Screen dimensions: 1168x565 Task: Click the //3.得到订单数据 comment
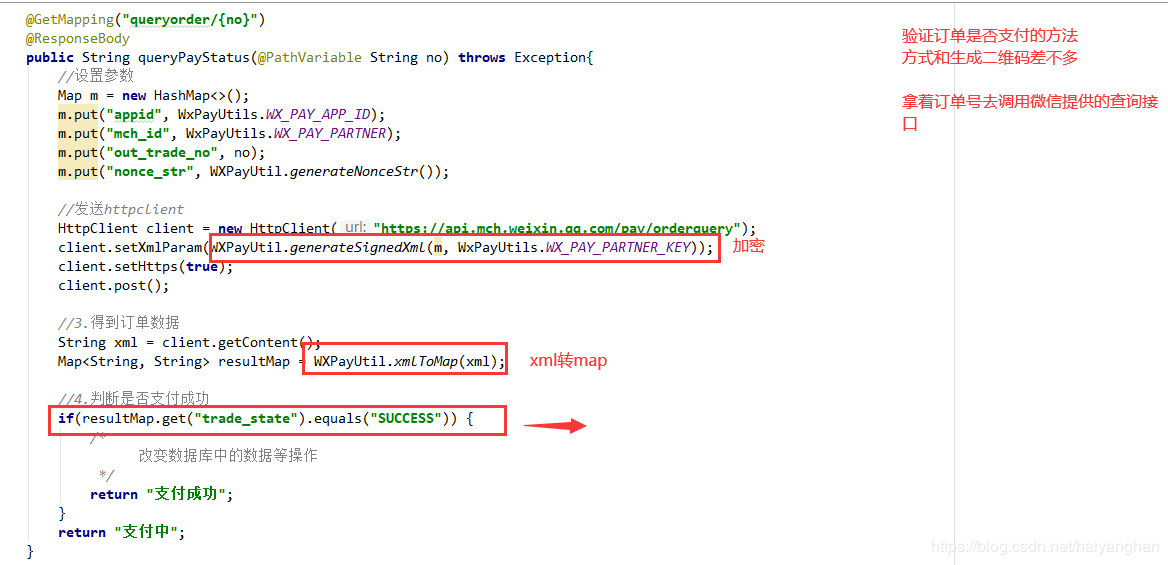click(118, 323)
